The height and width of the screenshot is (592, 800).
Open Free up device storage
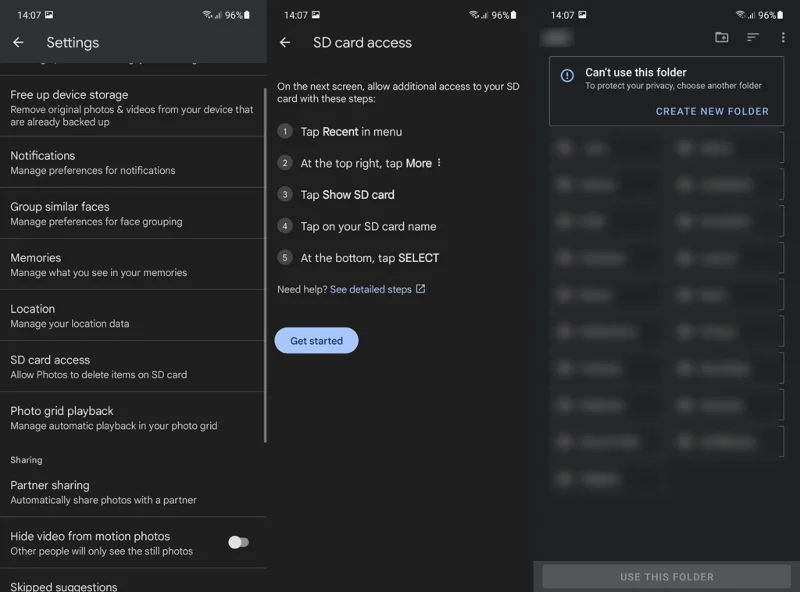coord(133,108)
